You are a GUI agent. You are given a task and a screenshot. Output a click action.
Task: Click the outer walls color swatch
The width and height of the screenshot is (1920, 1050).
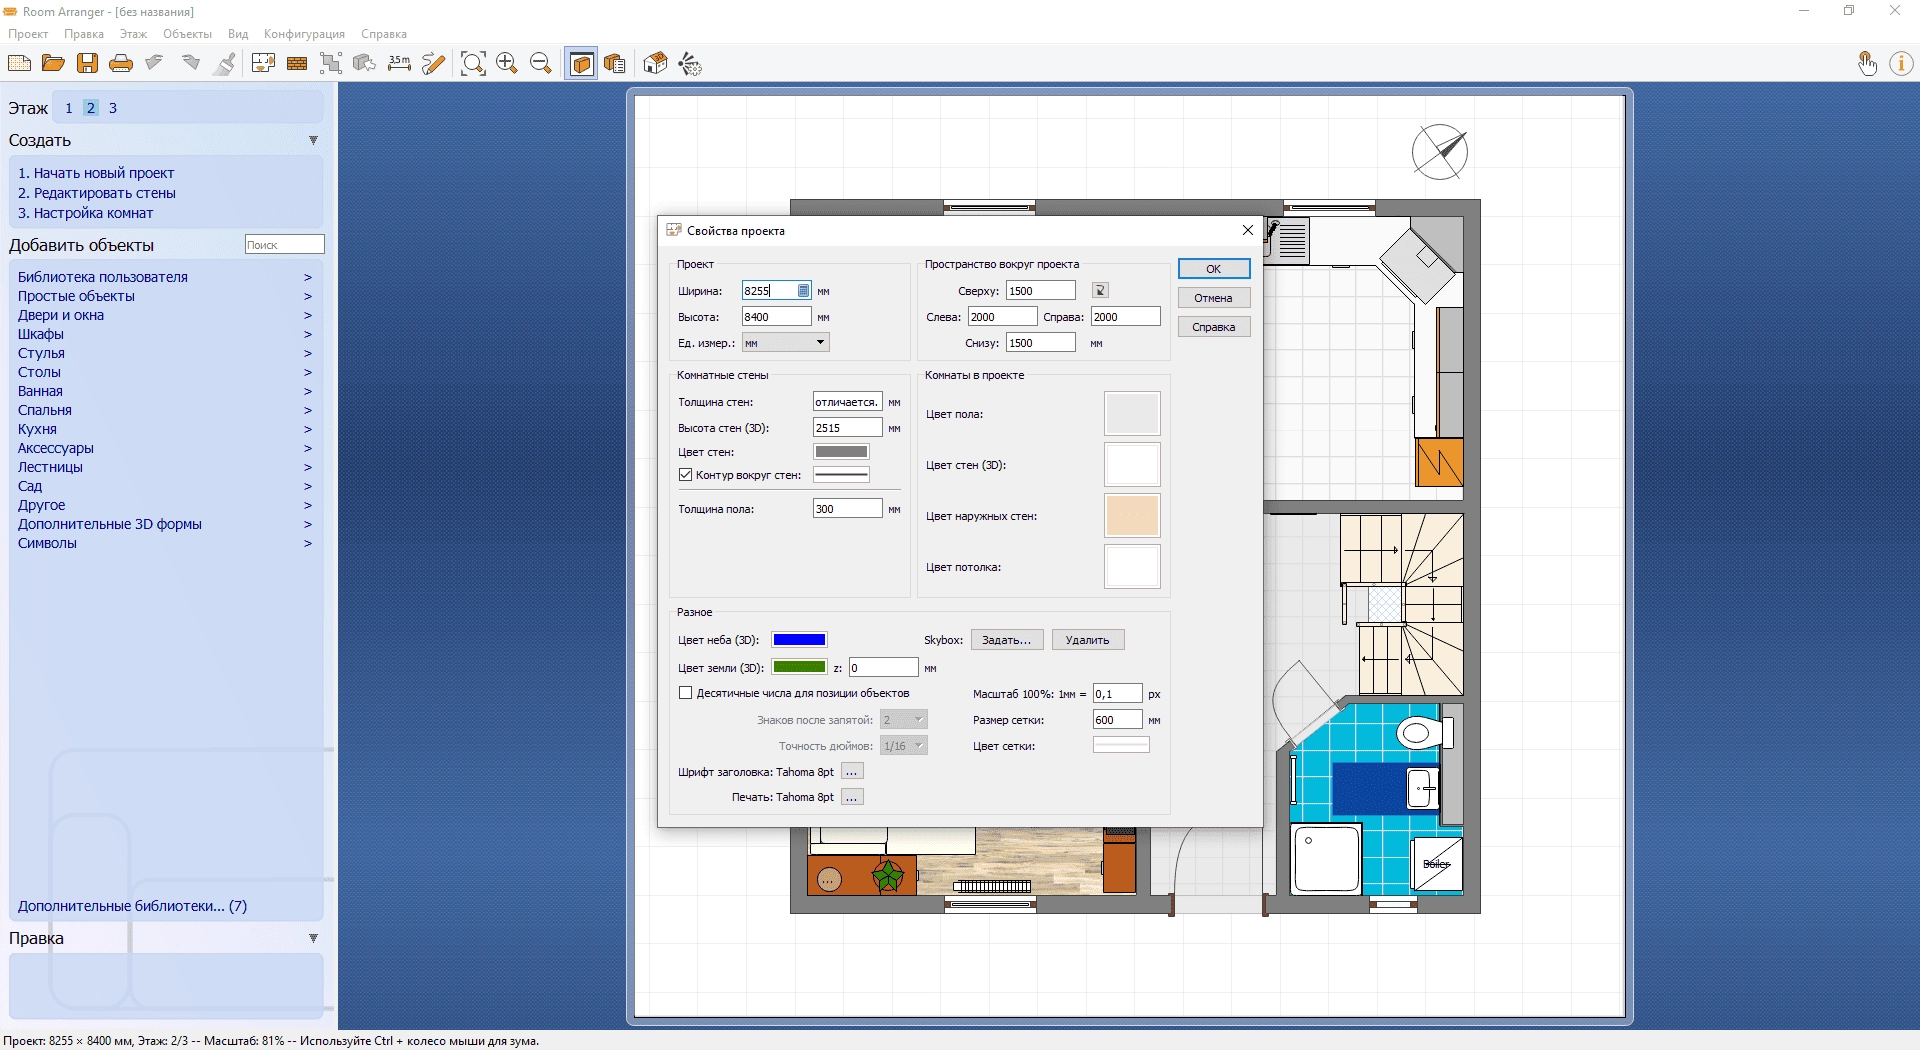coord(1132,516)
